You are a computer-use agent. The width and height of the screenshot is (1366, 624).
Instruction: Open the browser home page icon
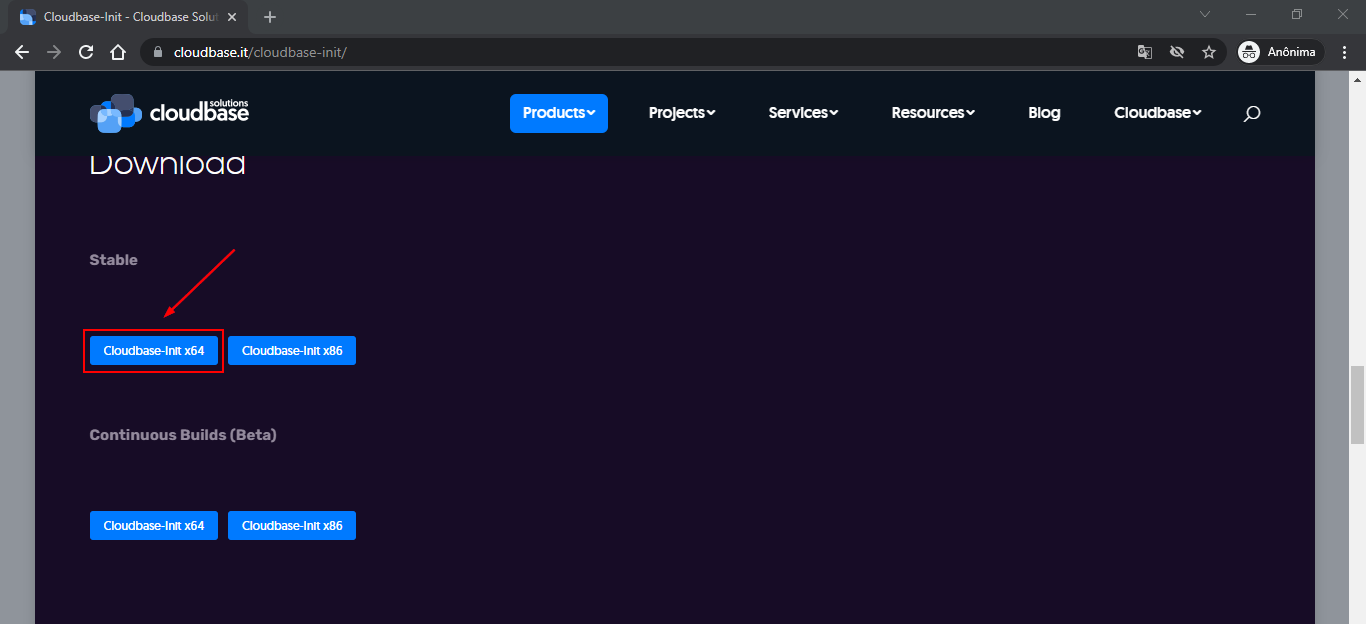118,52
